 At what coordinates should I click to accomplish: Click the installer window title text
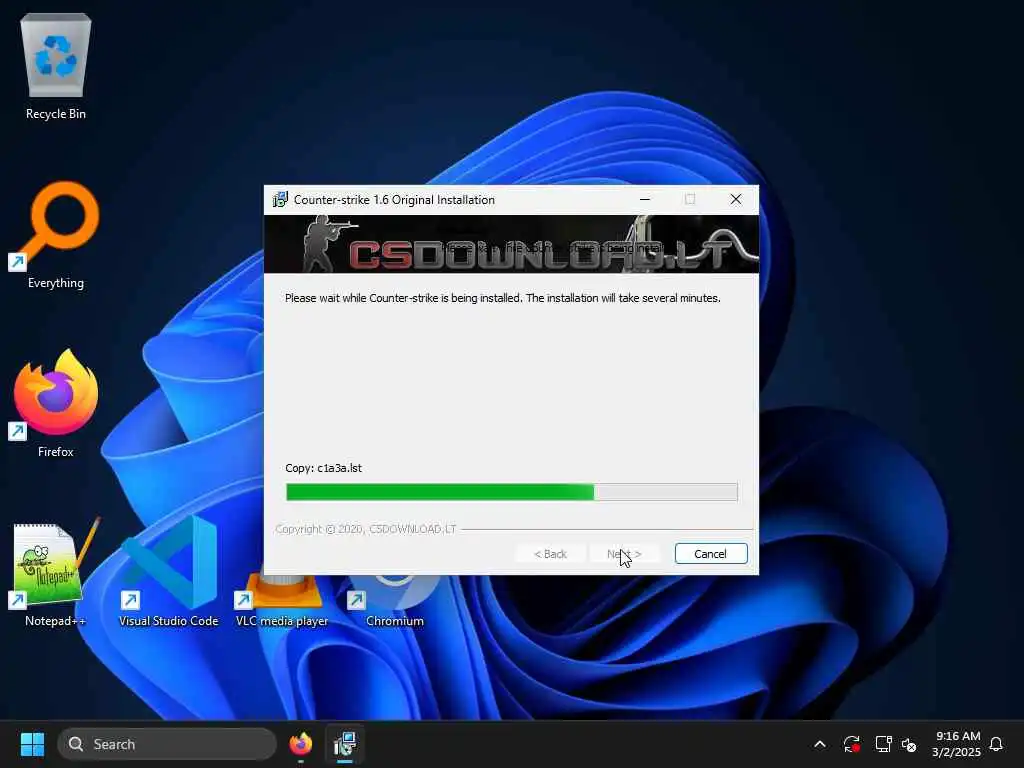tap(394, 200)
